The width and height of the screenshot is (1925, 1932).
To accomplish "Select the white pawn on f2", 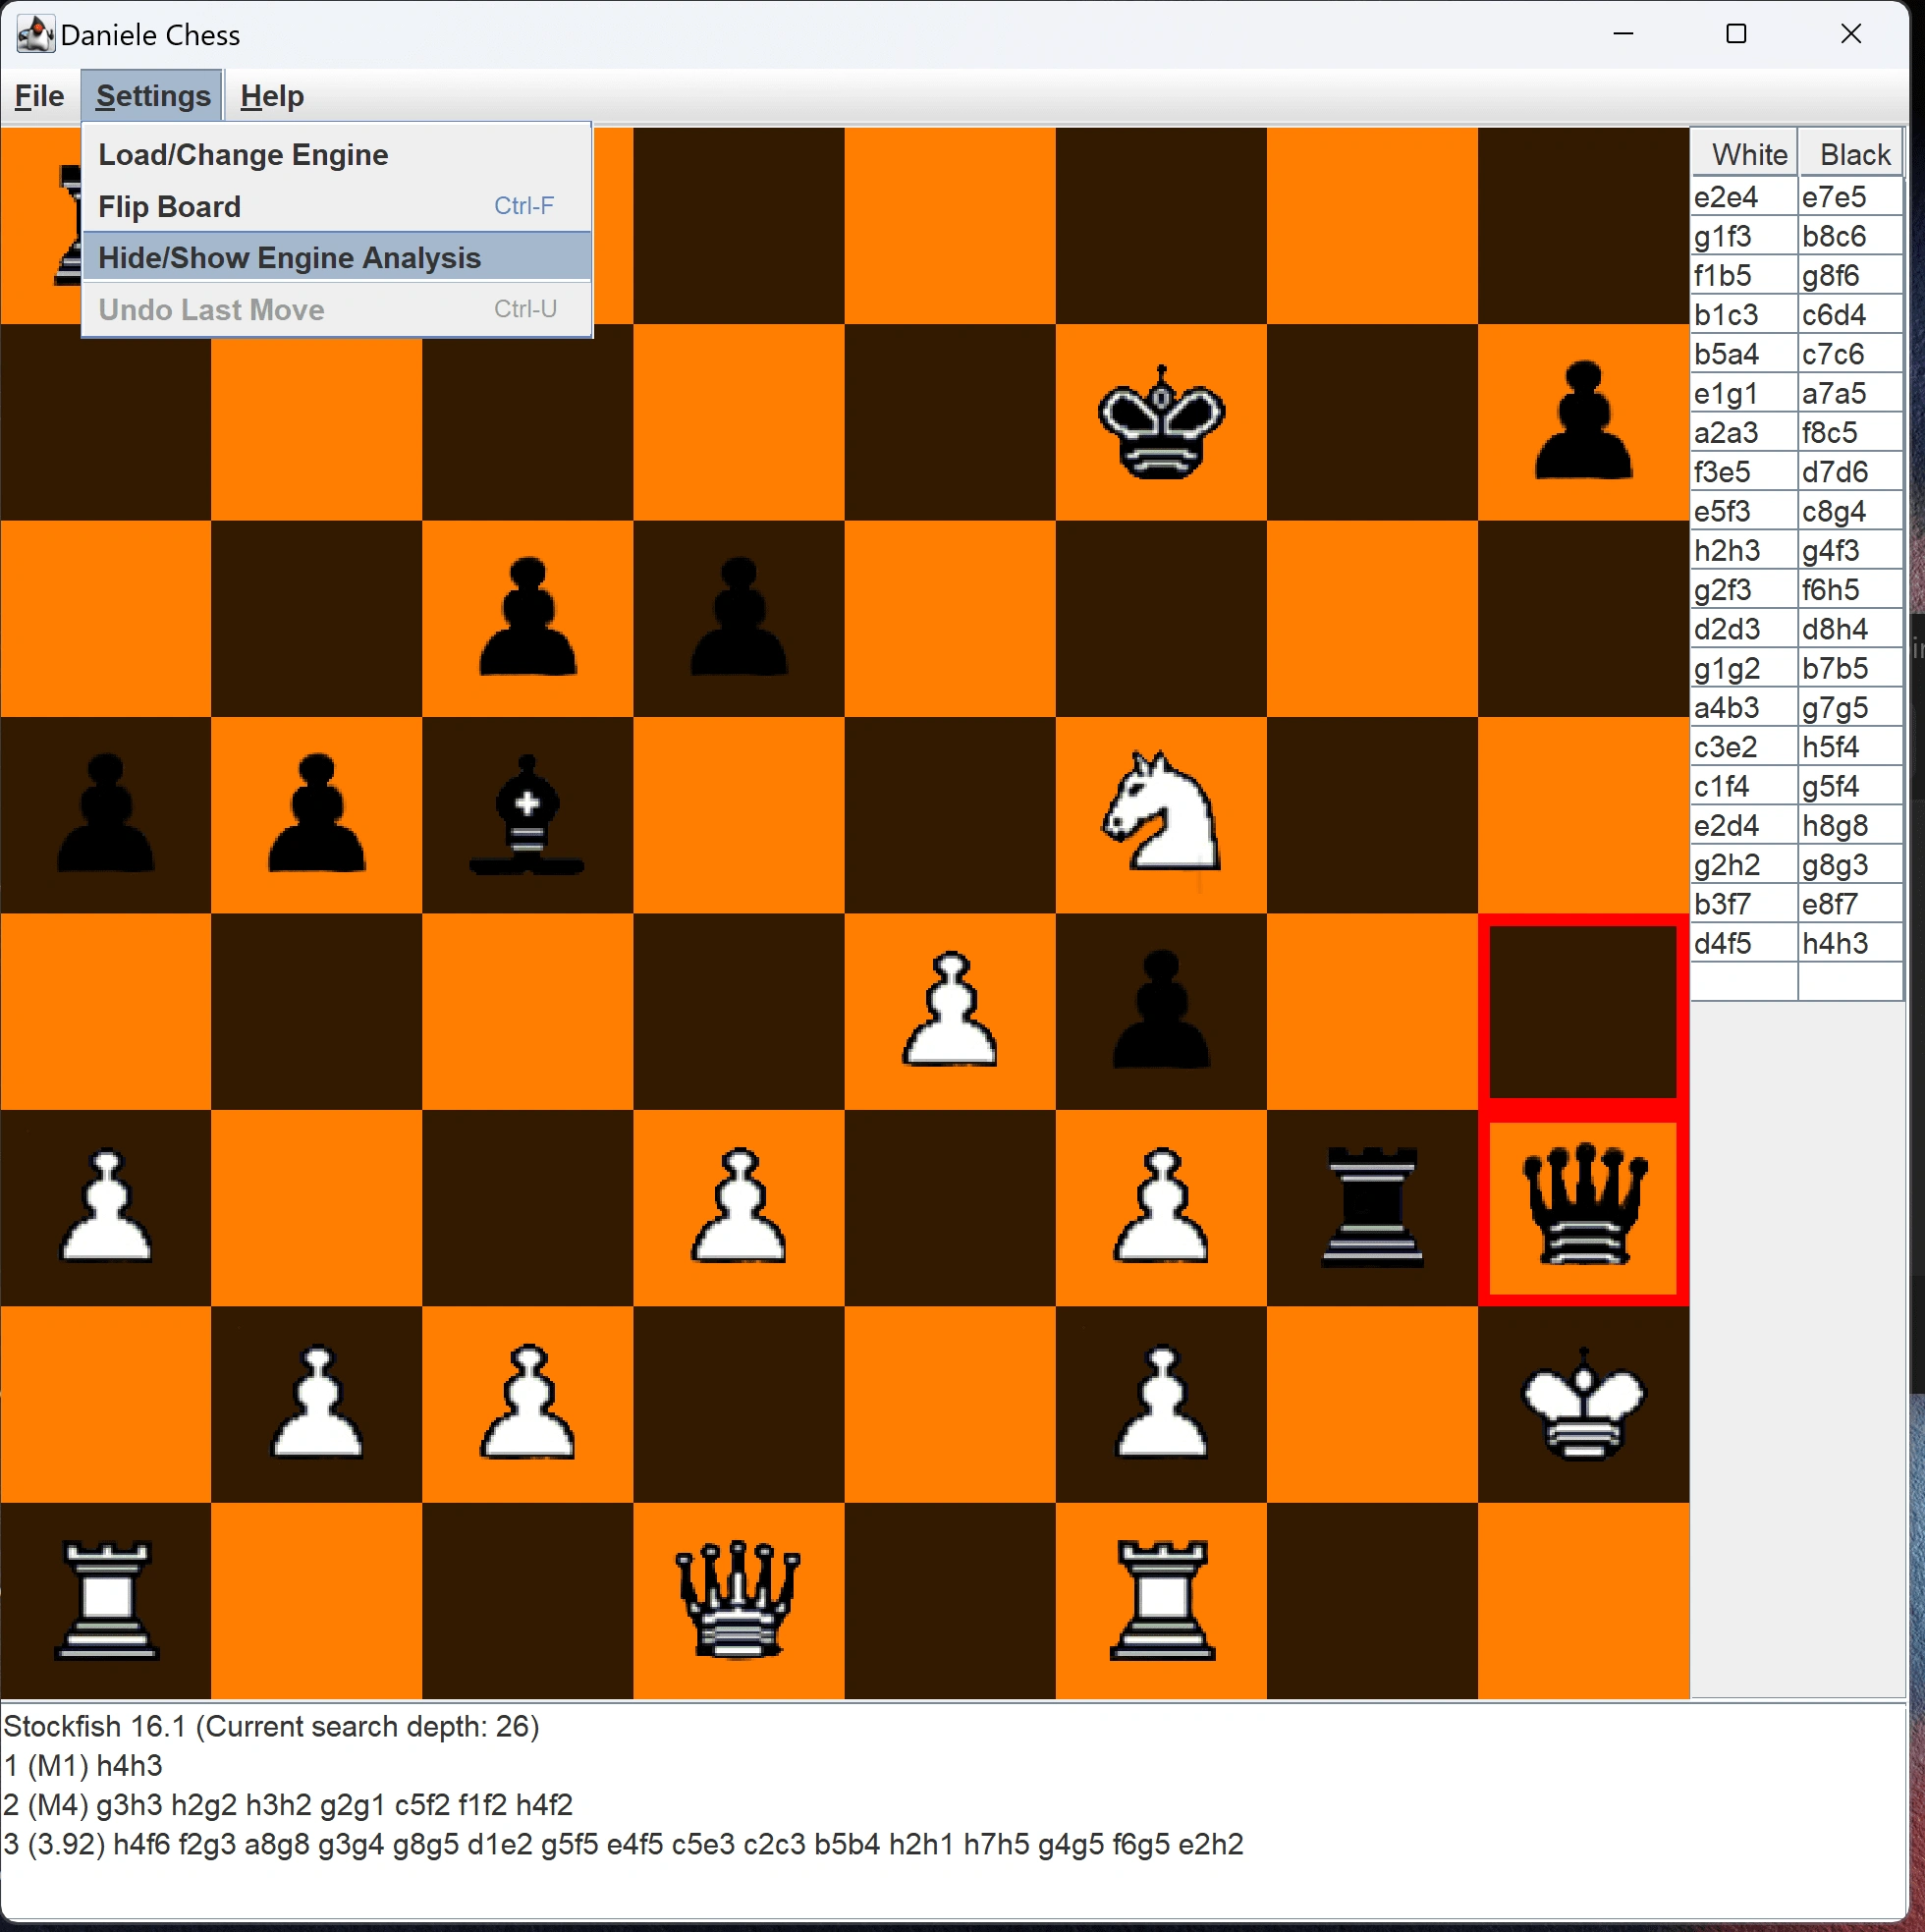I will coord(1161,1402).
